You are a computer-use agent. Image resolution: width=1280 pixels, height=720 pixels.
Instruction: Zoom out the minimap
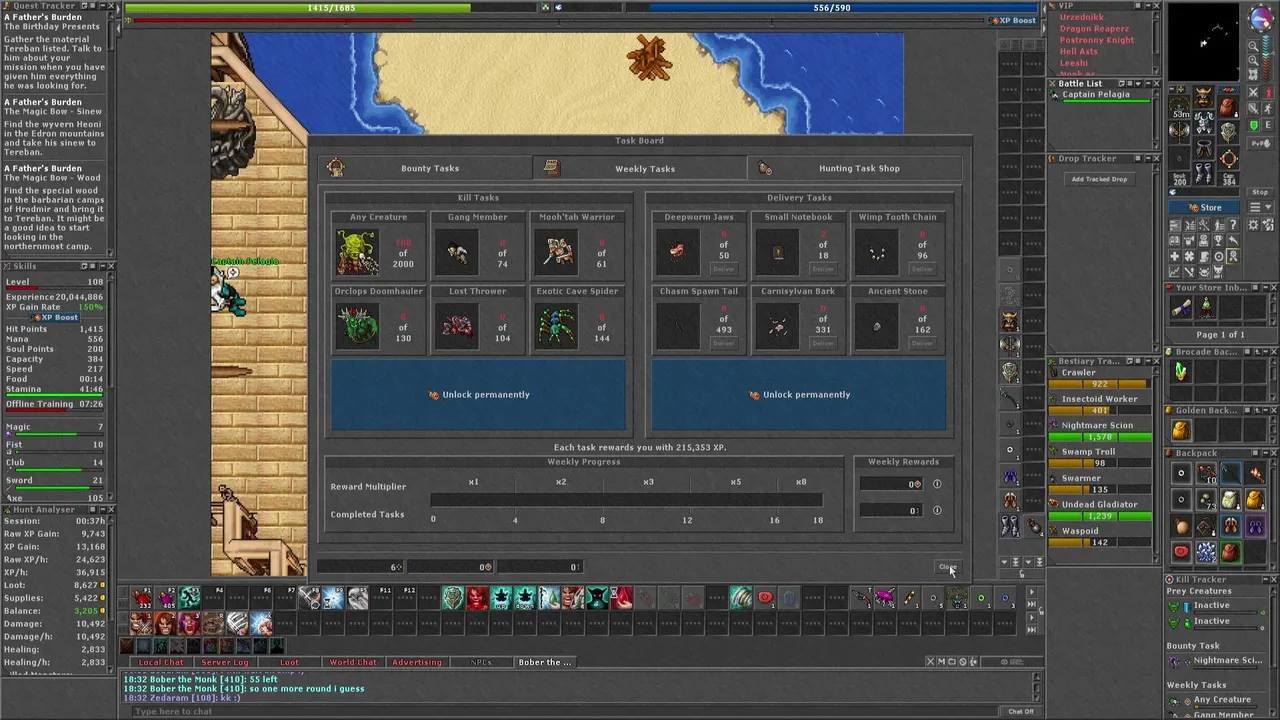[1253, 46]
